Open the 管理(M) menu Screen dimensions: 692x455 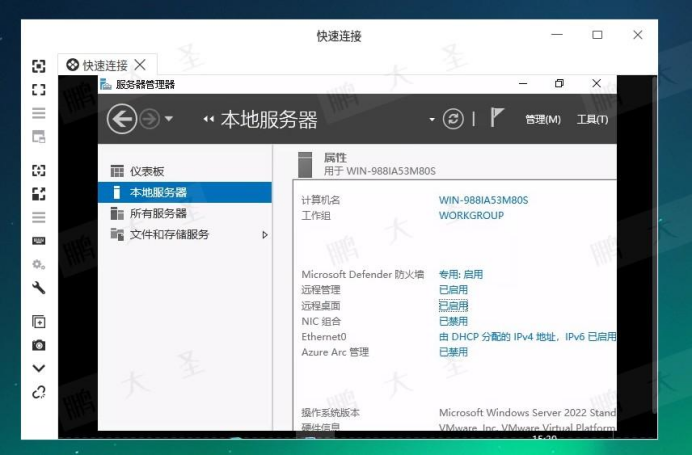click(543, 120)
